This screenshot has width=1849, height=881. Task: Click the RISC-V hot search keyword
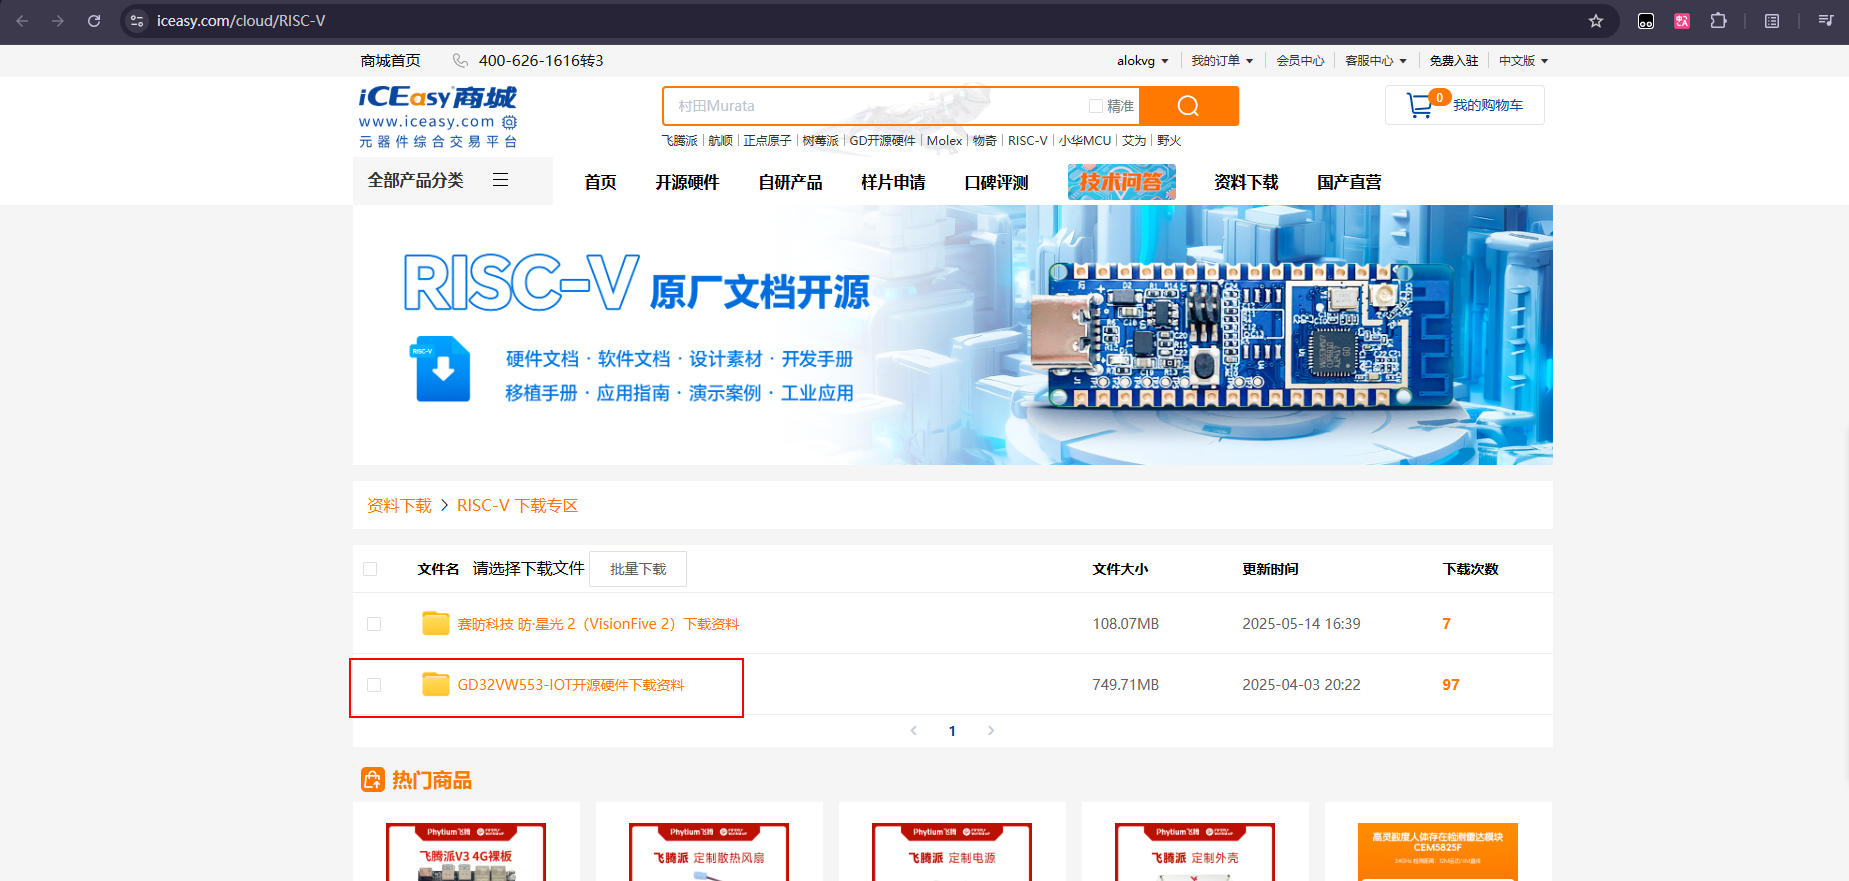1028,141
